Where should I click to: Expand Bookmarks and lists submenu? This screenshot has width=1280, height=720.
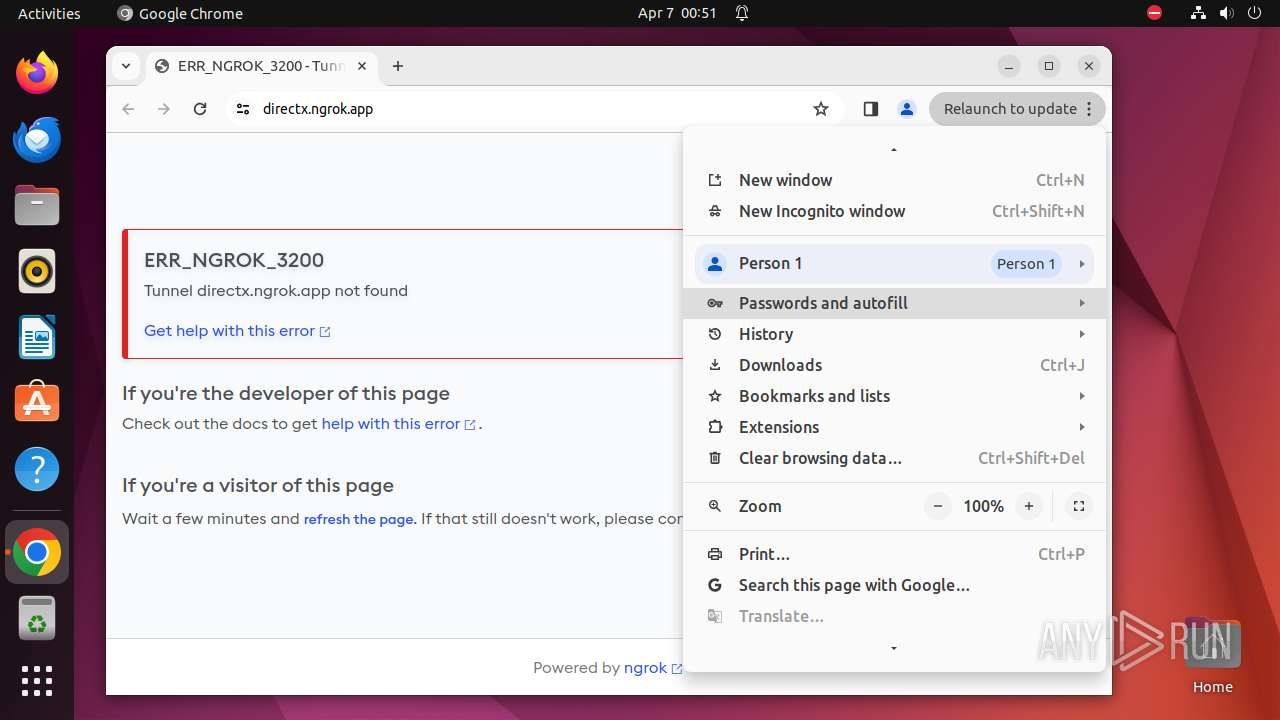(x=895, y=396)
